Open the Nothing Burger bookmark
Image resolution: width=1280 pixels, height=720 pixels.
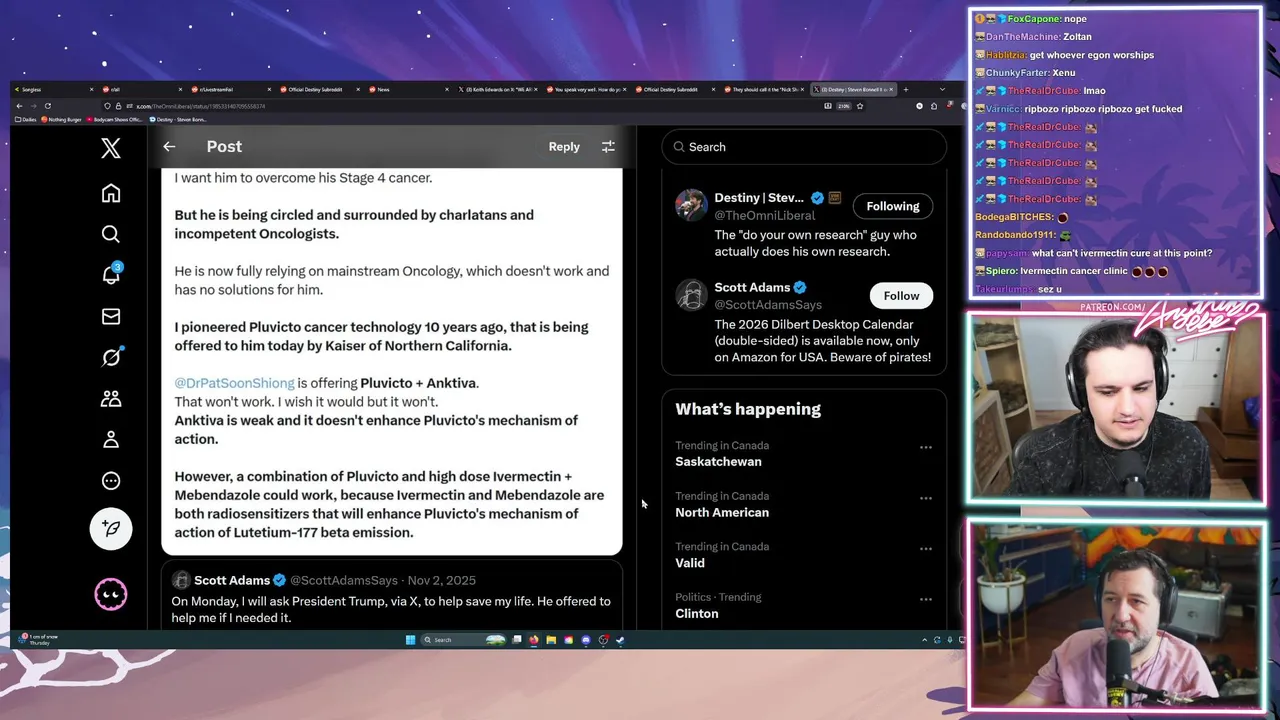click(x=61, y=119)
